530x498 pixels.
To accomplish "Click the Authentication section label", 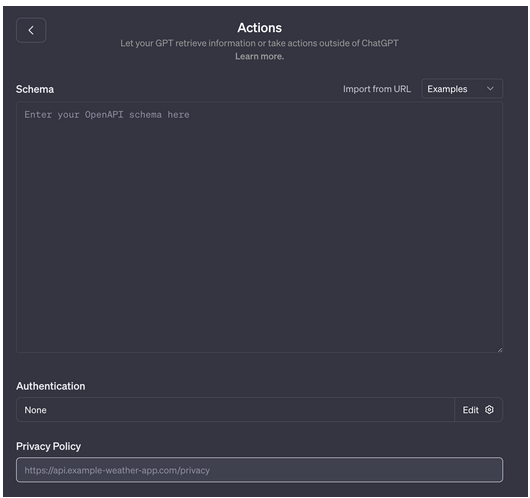I will coord(51,386).
